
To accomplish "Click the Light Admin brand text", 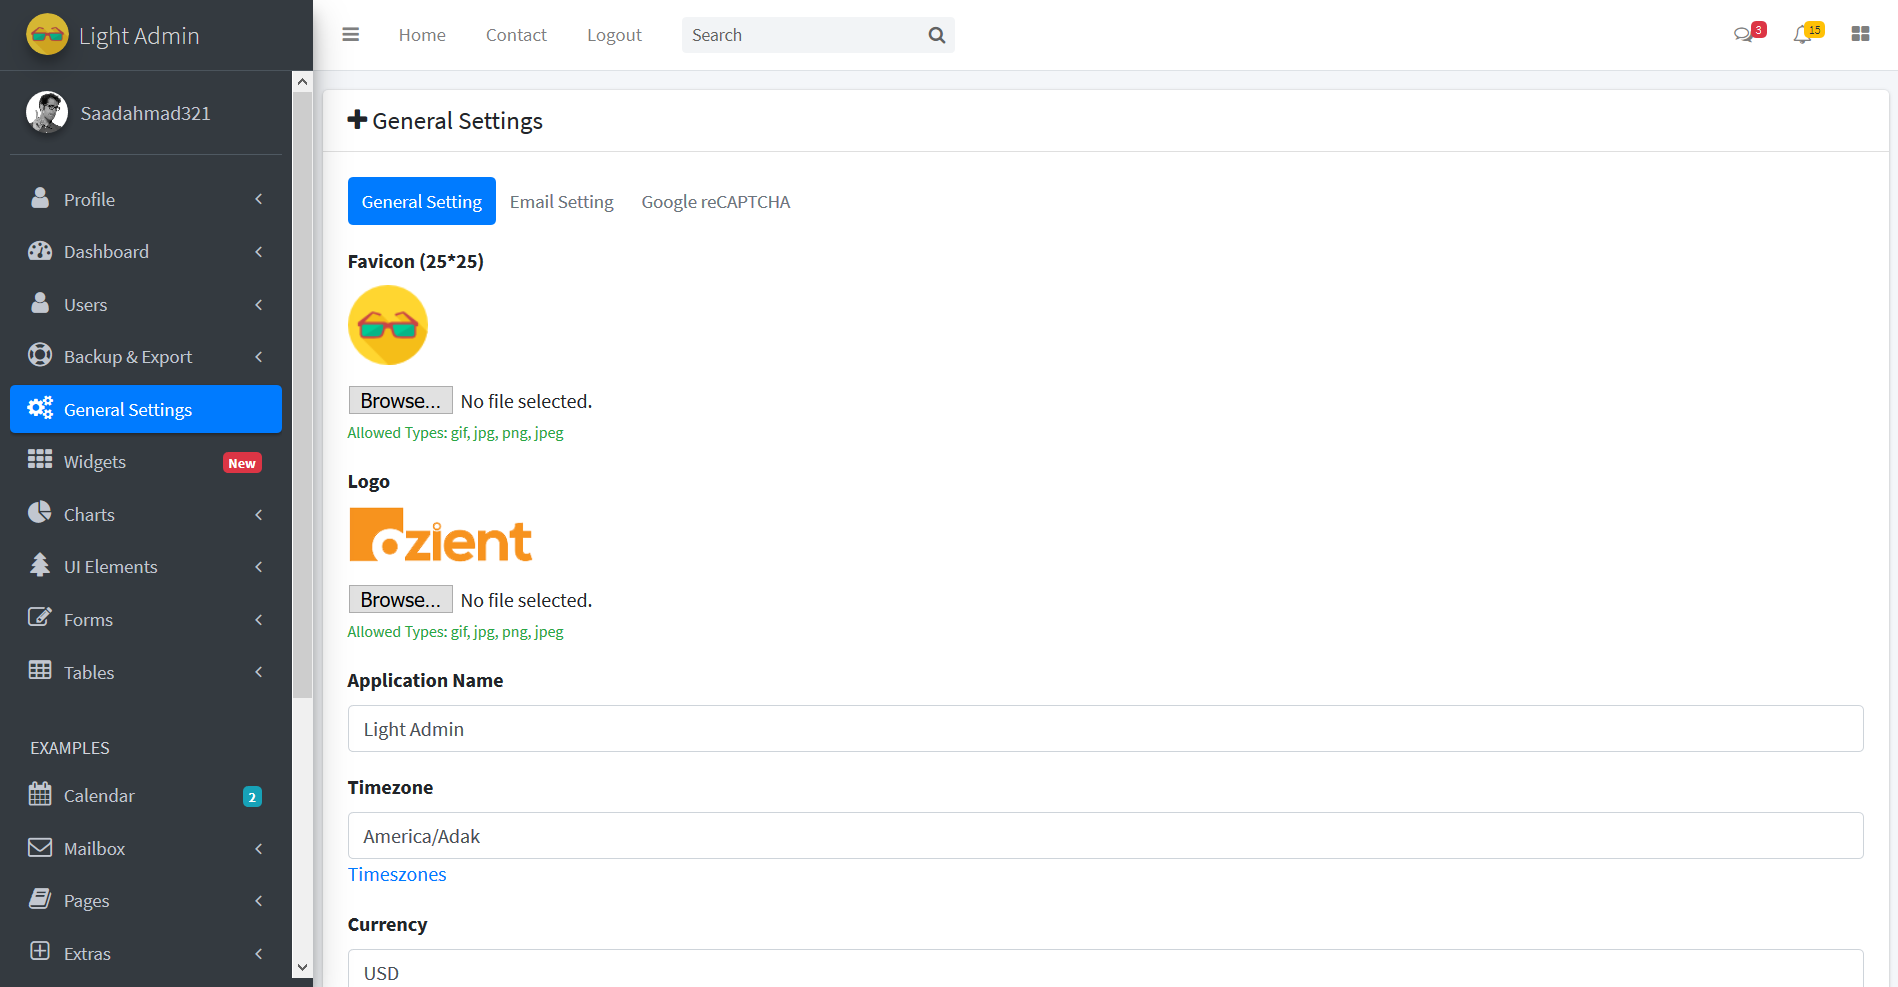I will 139,35.
